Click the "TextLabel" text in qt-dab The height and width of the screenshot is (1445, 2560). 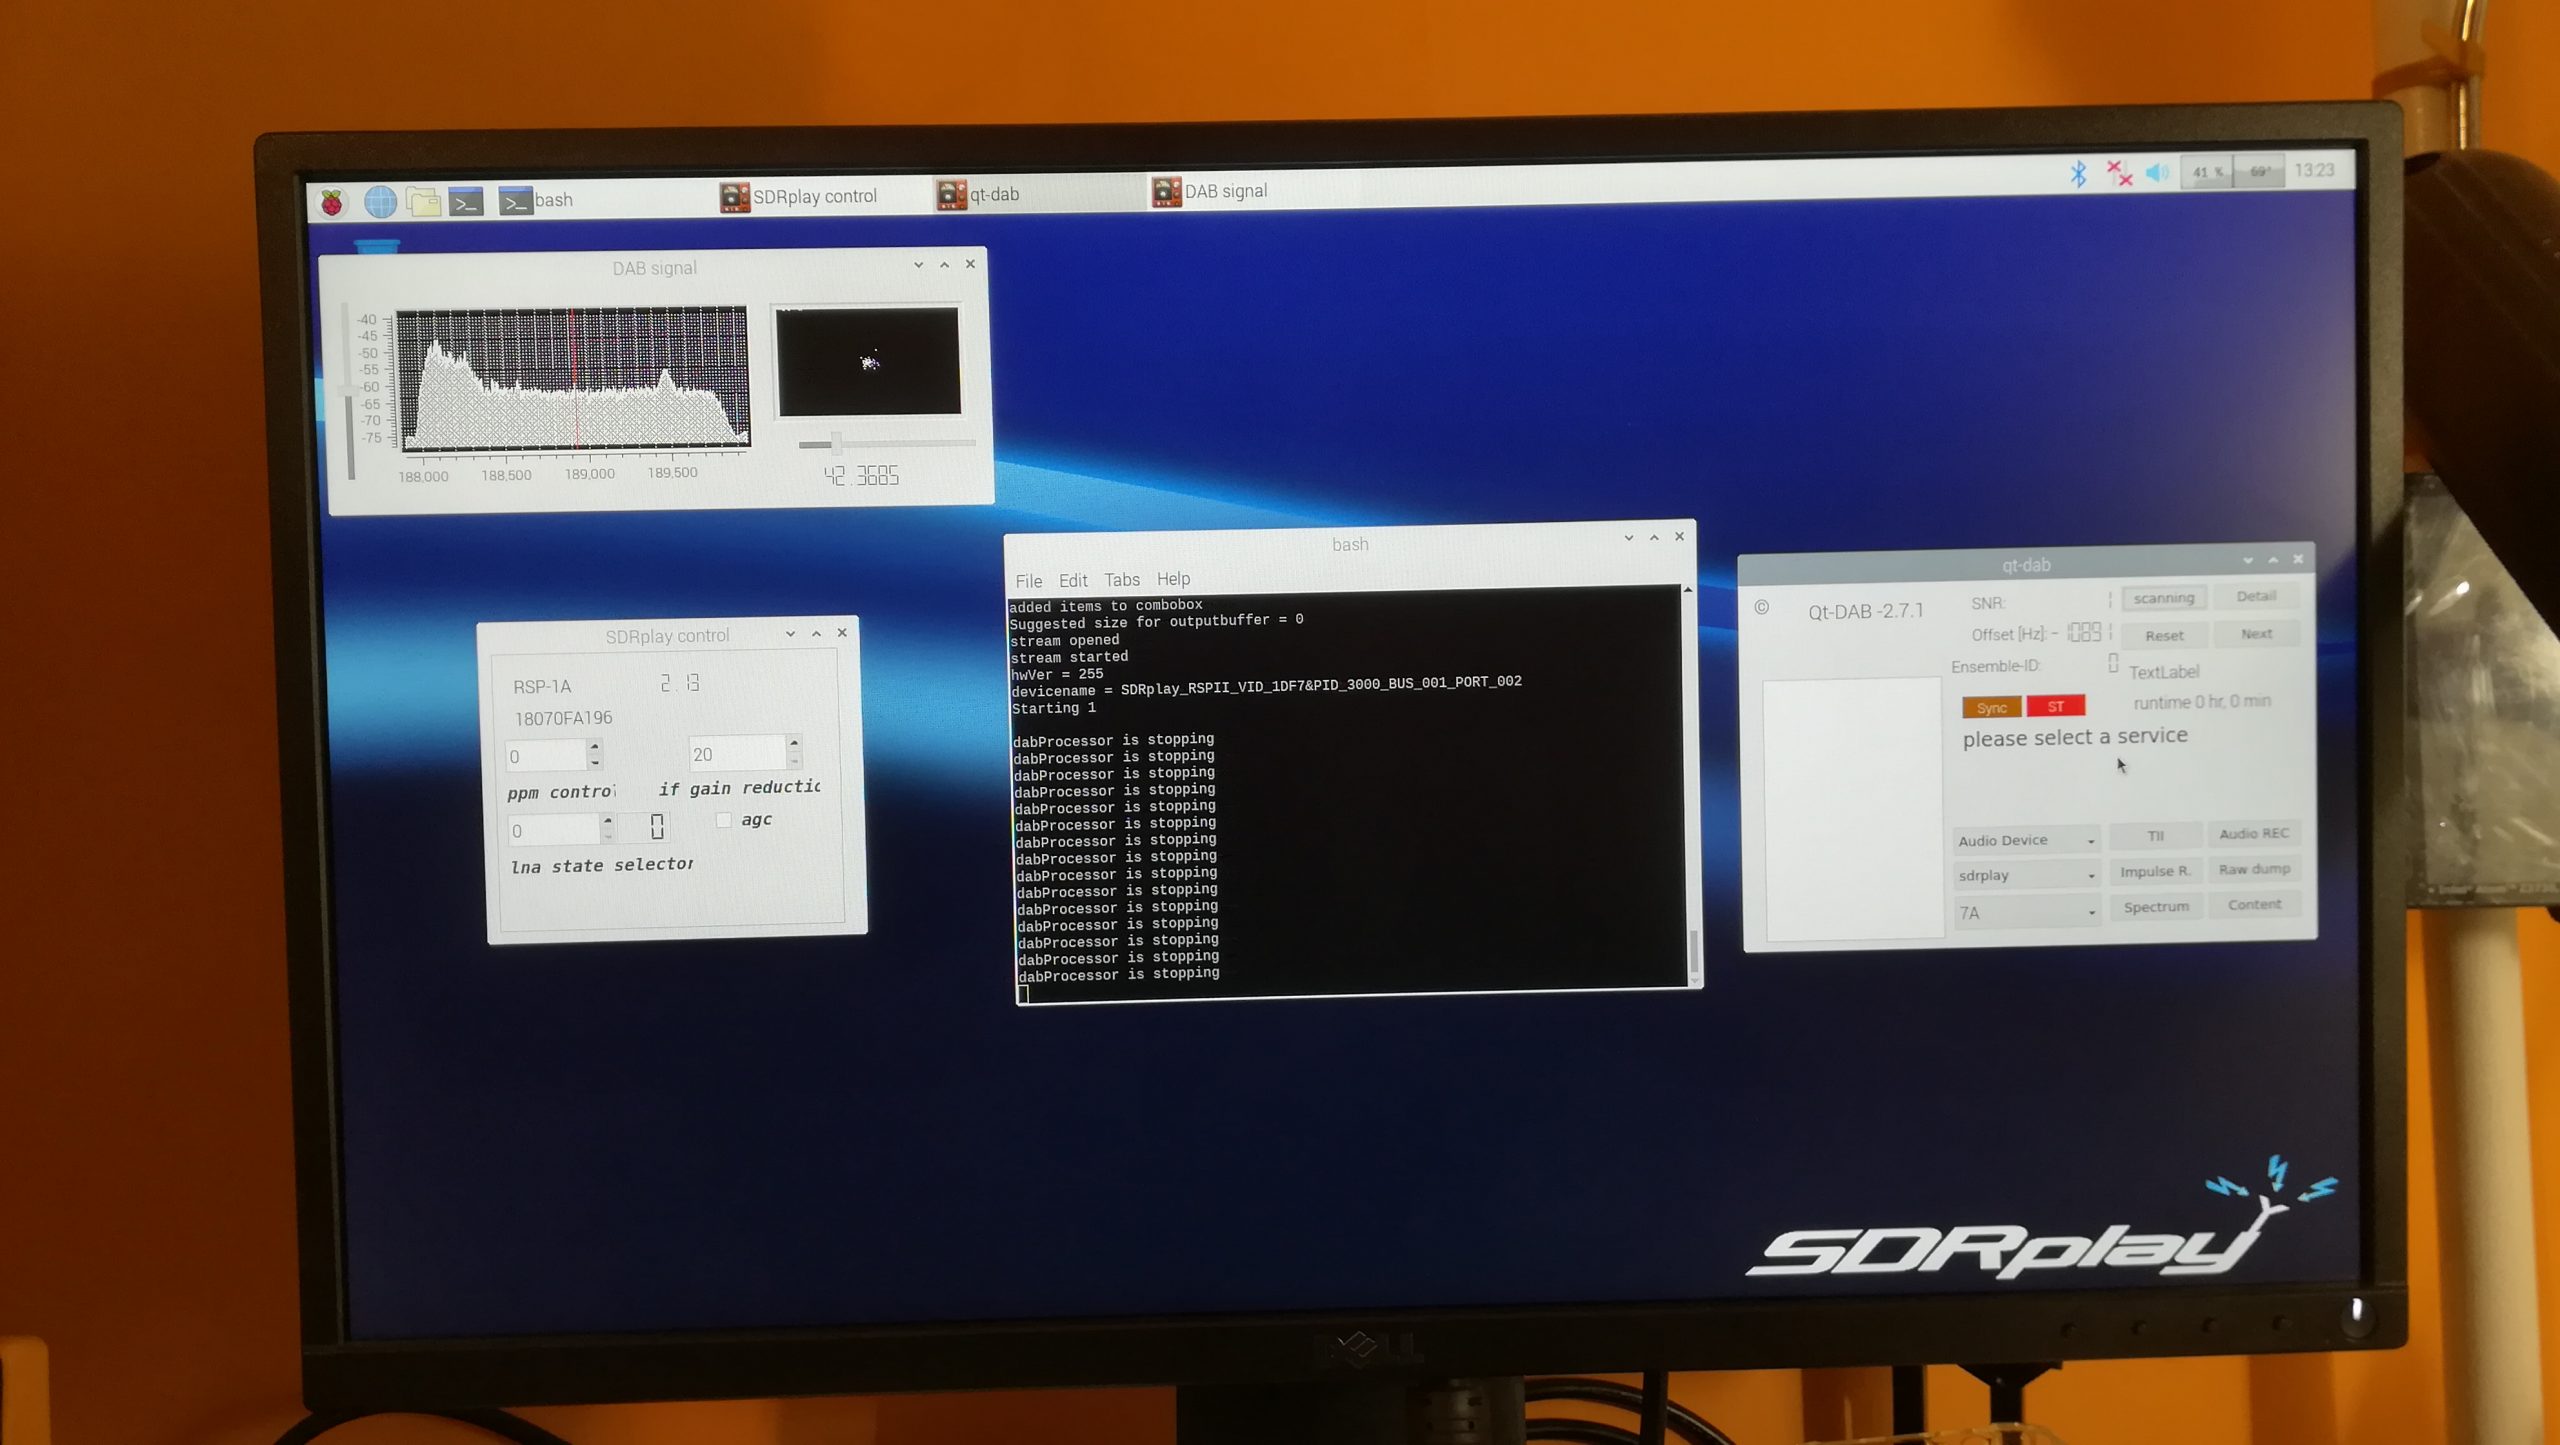(x=2163, y=672)
